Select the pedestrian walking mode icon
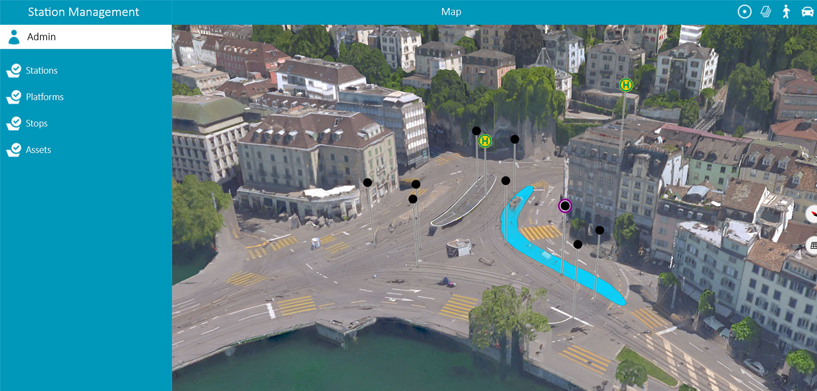Image resolution: width=817 pixels, height=391 pixels. [786, 11]
